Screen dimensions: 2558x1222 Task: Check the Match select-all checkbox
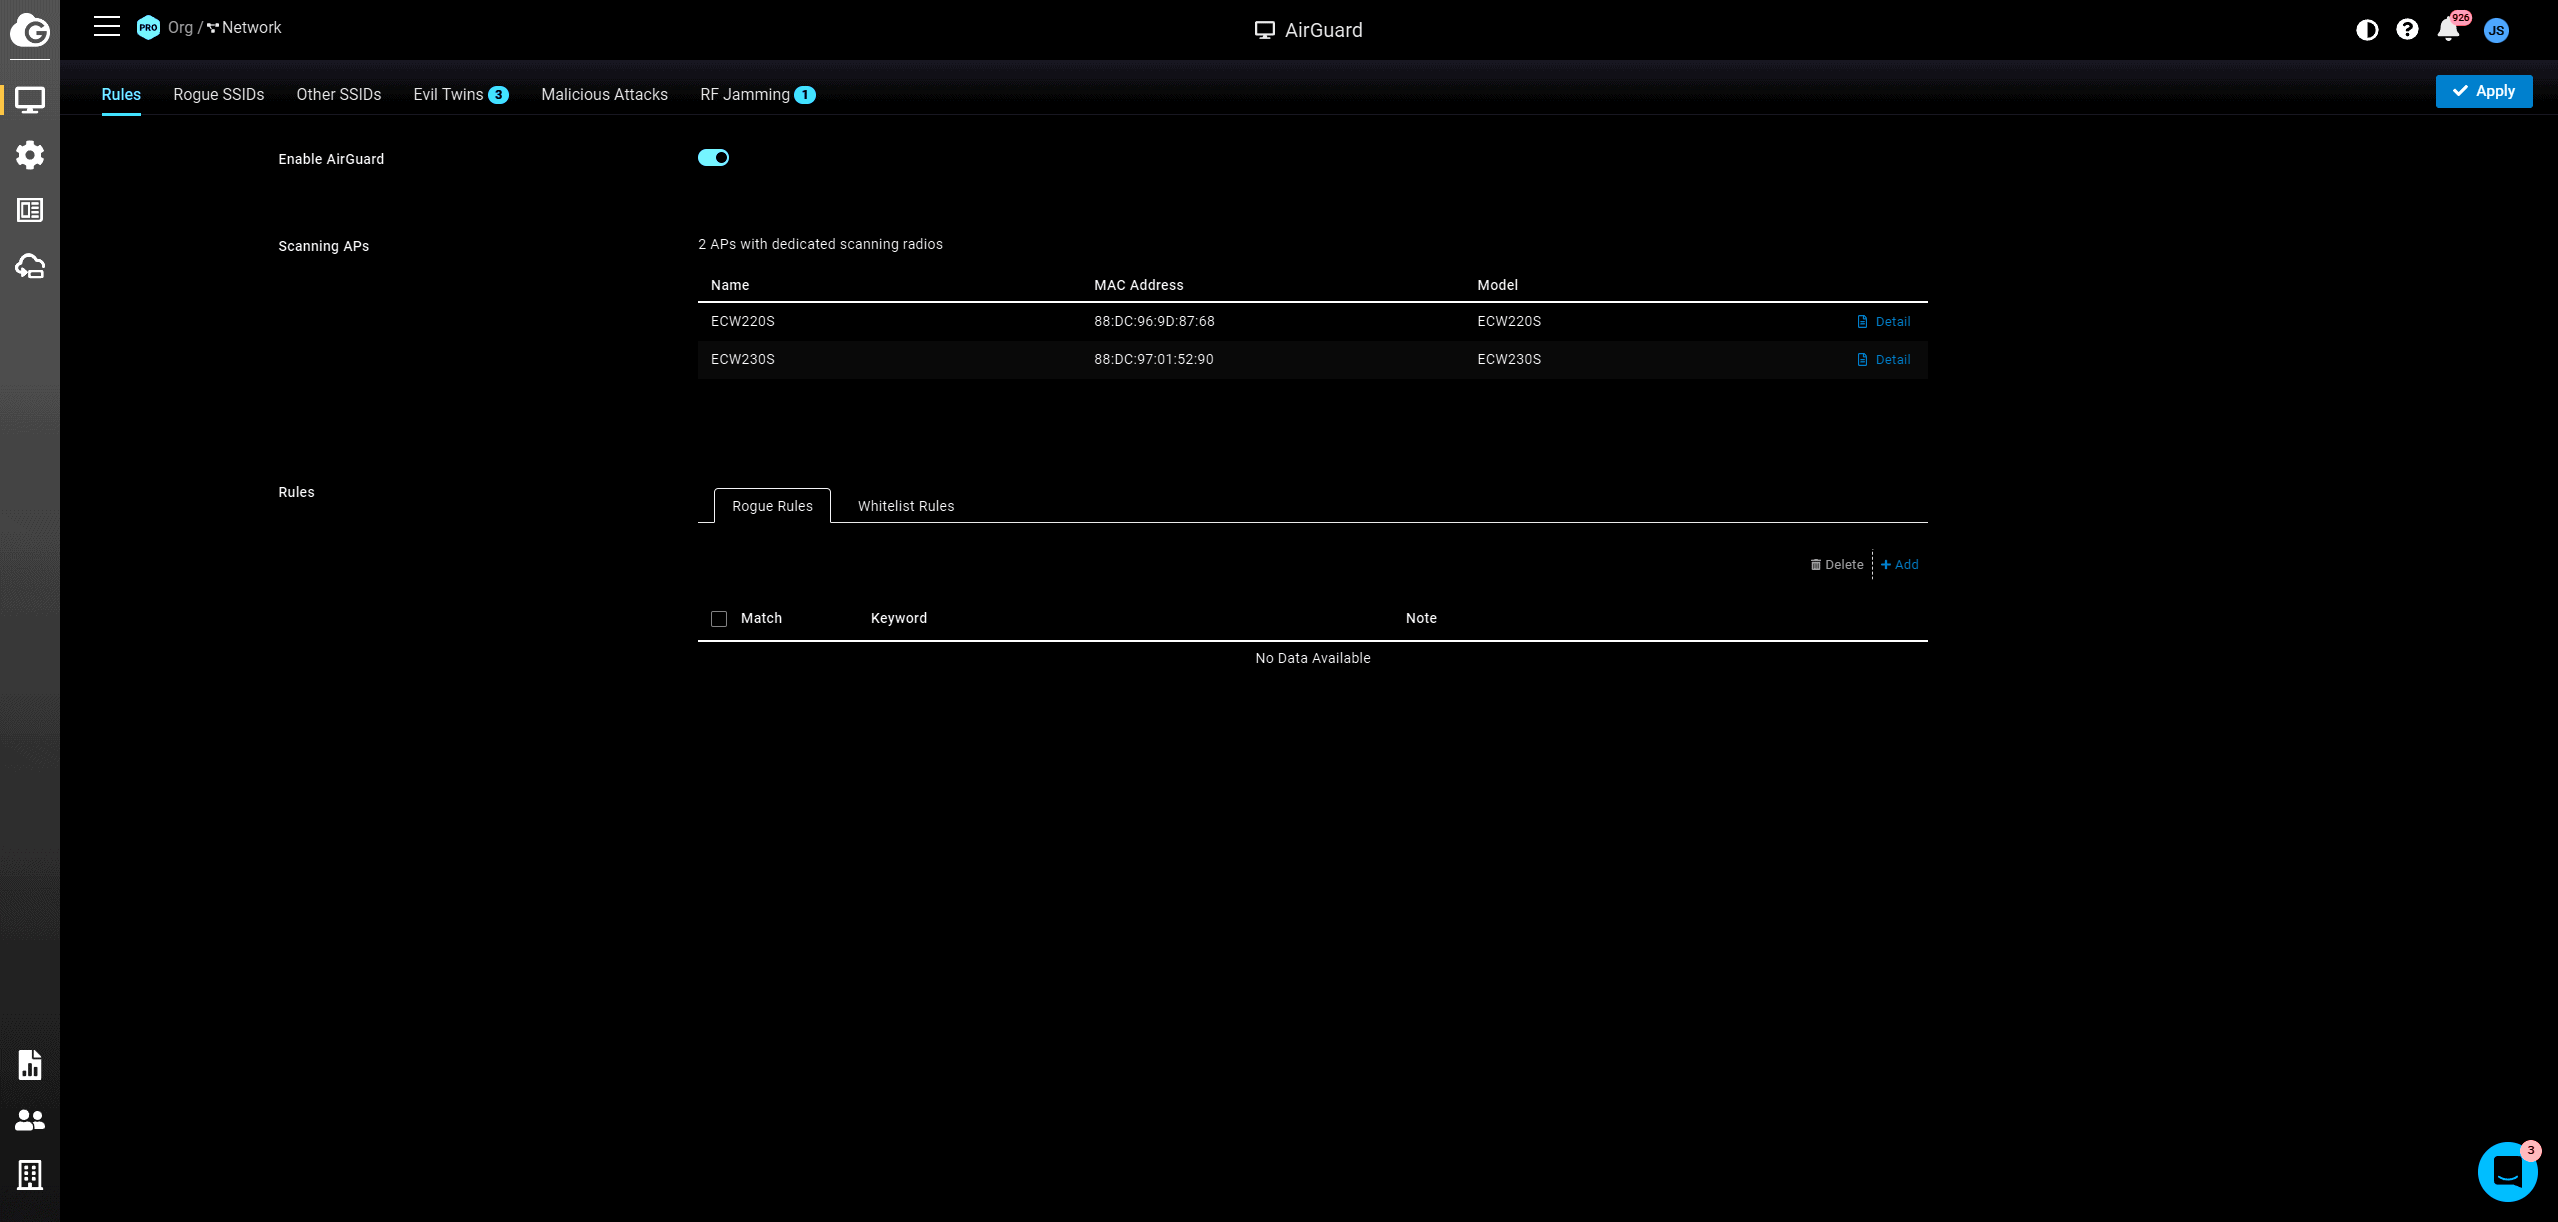[x=719, y=619]
